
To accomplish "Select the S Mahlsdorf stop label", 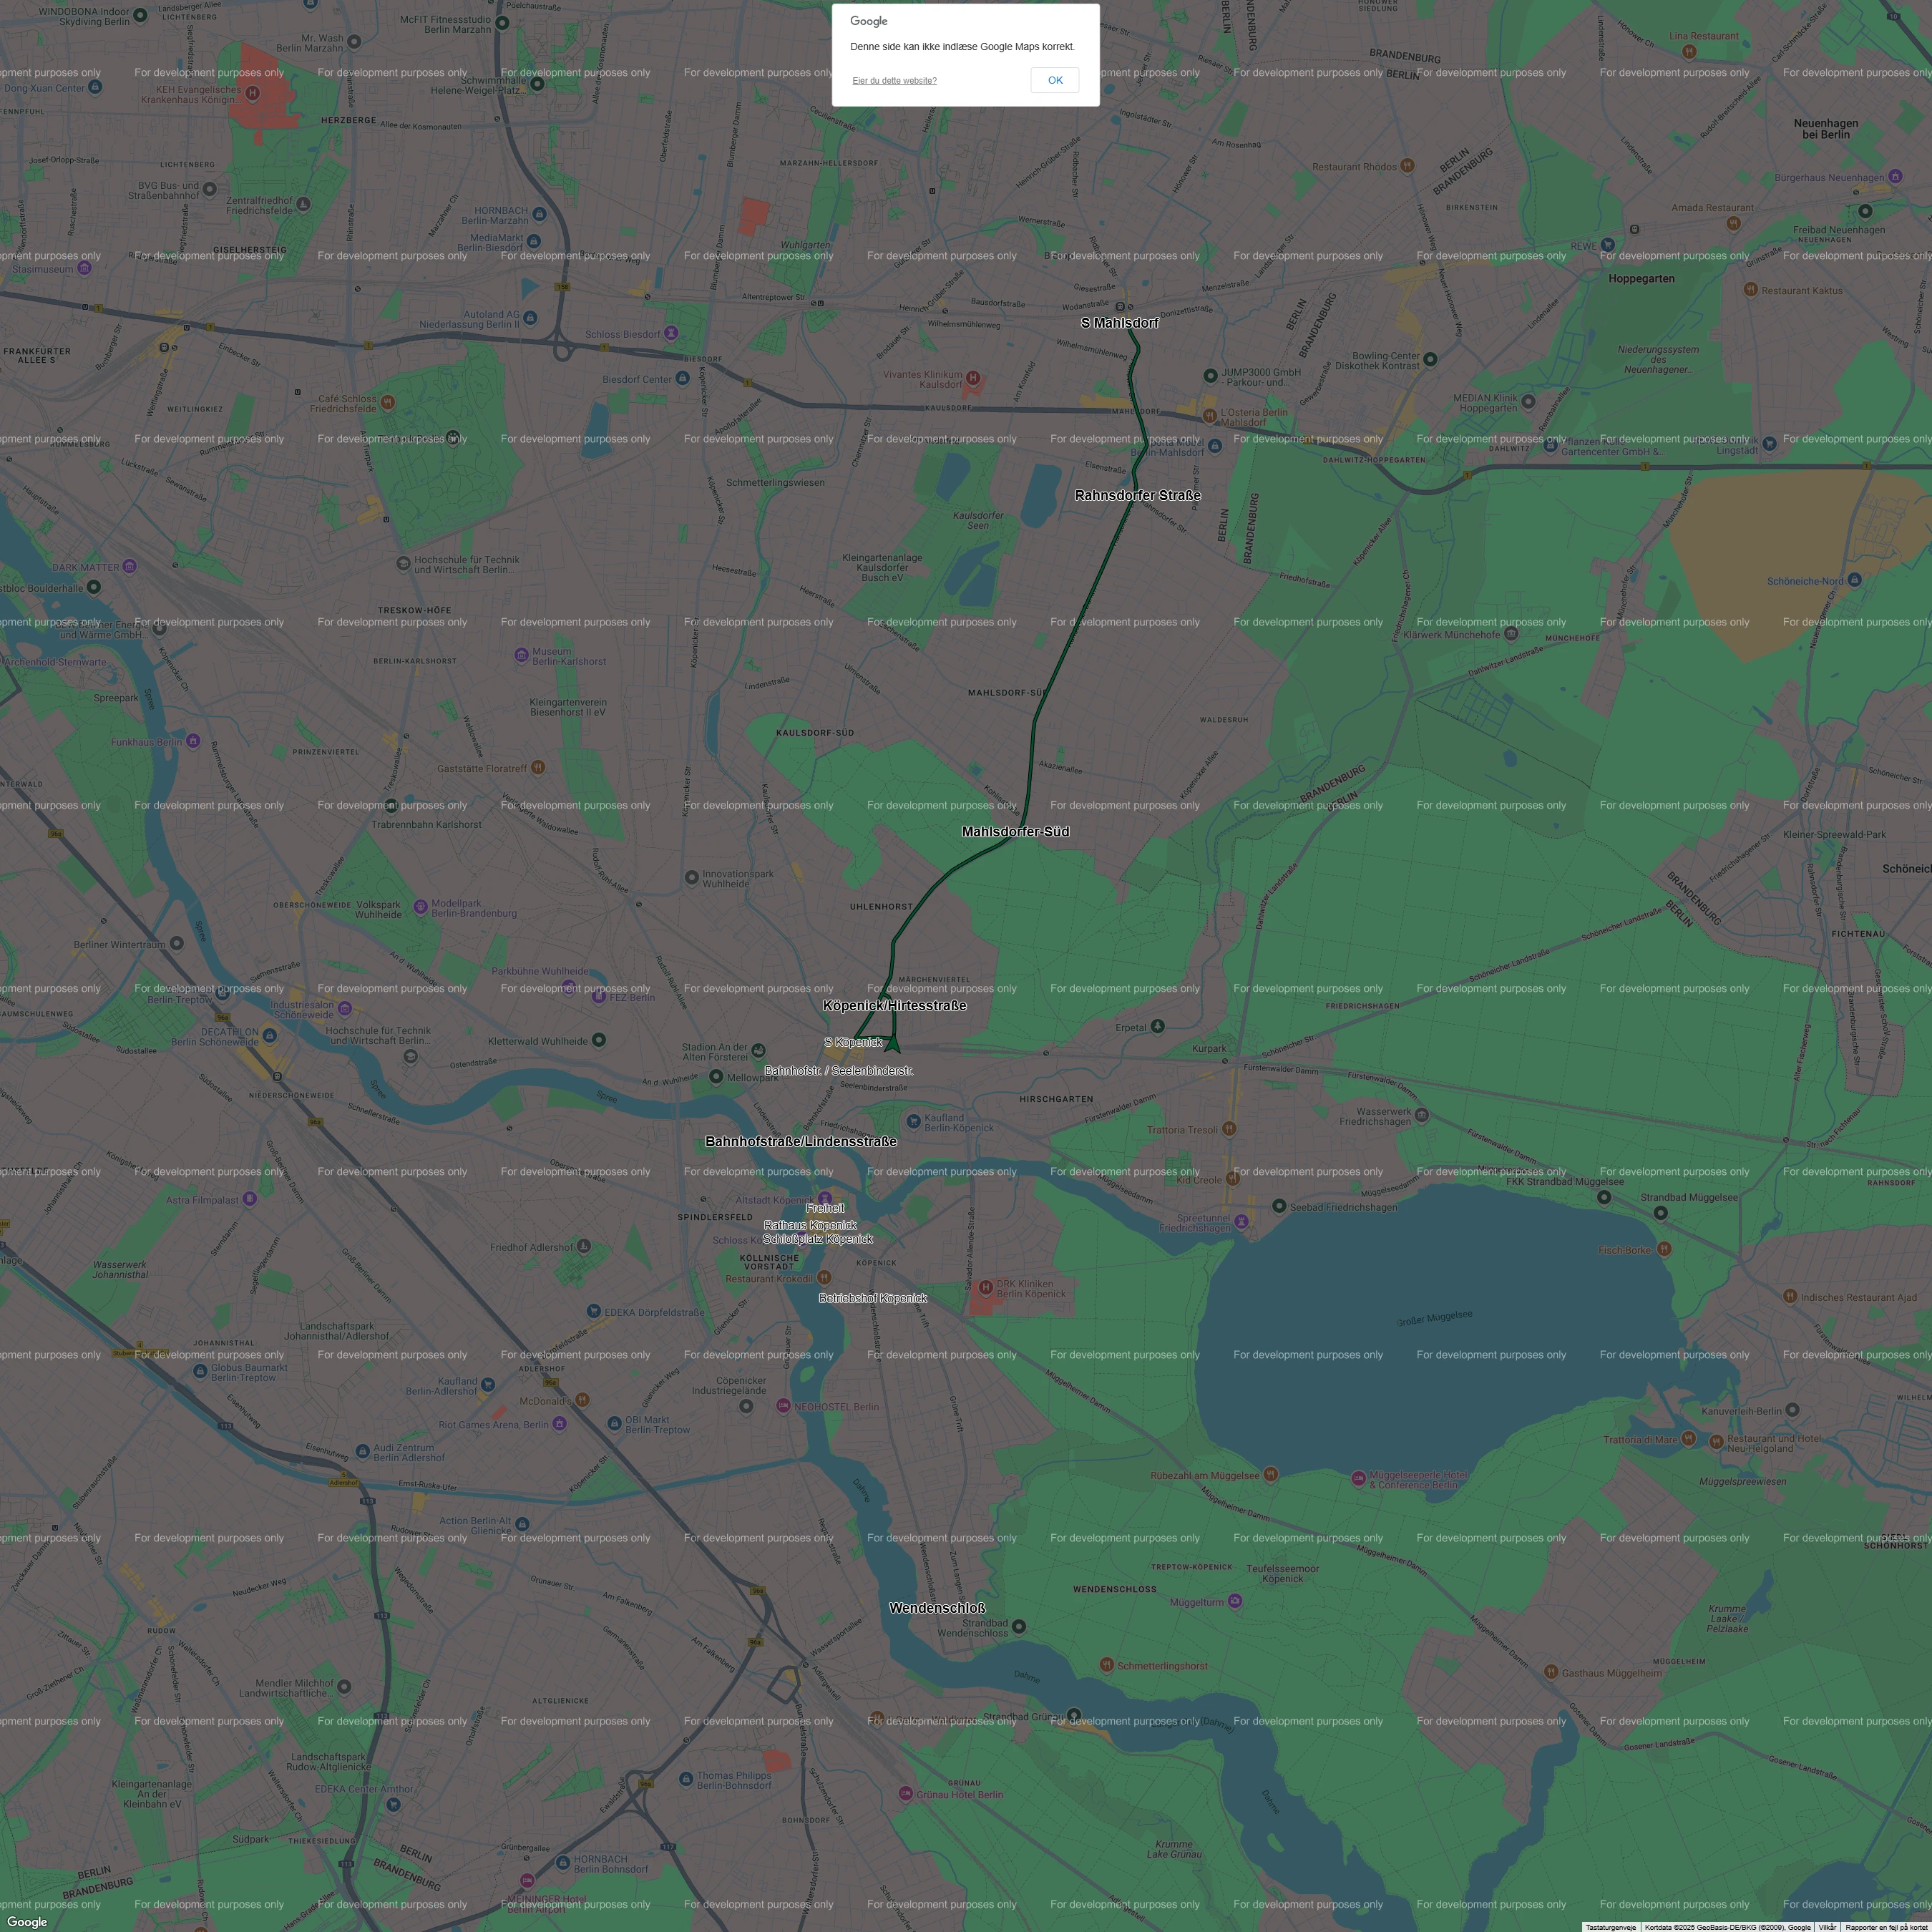I will click(x=1119, y=323).
